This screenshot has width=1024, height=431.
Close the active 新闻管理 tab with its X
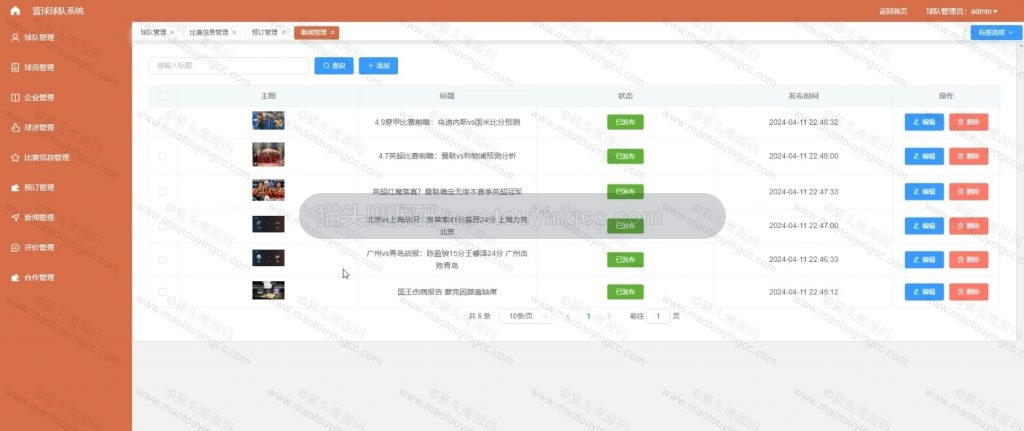click(332, 33)
